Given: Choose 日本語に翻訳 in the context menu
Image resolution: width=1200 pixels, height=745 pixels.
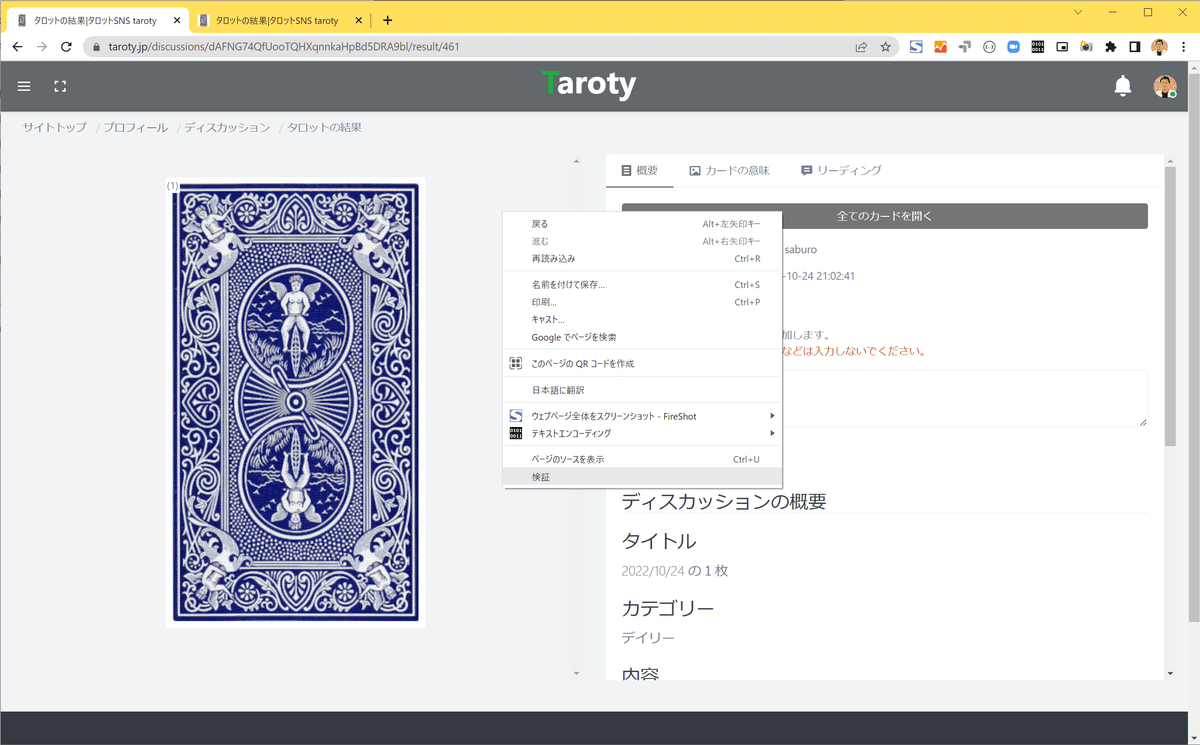Looking at the screenshot, I should click(x=641, y=390).
